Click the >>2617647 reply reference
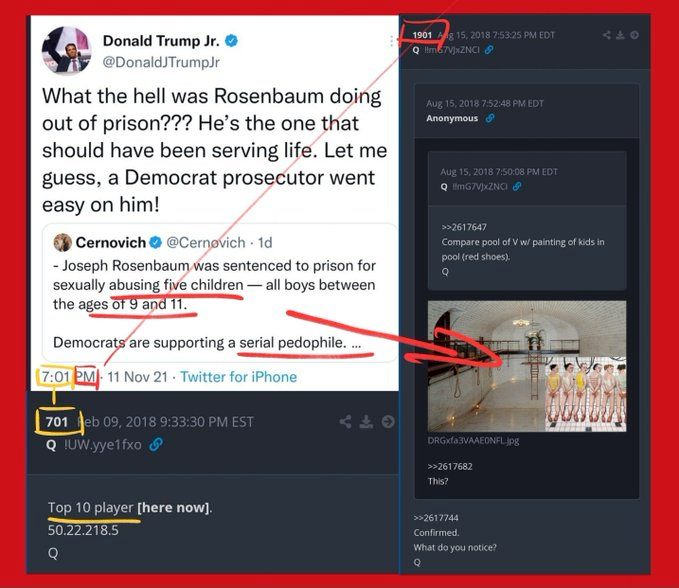 pyautogui.click(x=464, y=227)
